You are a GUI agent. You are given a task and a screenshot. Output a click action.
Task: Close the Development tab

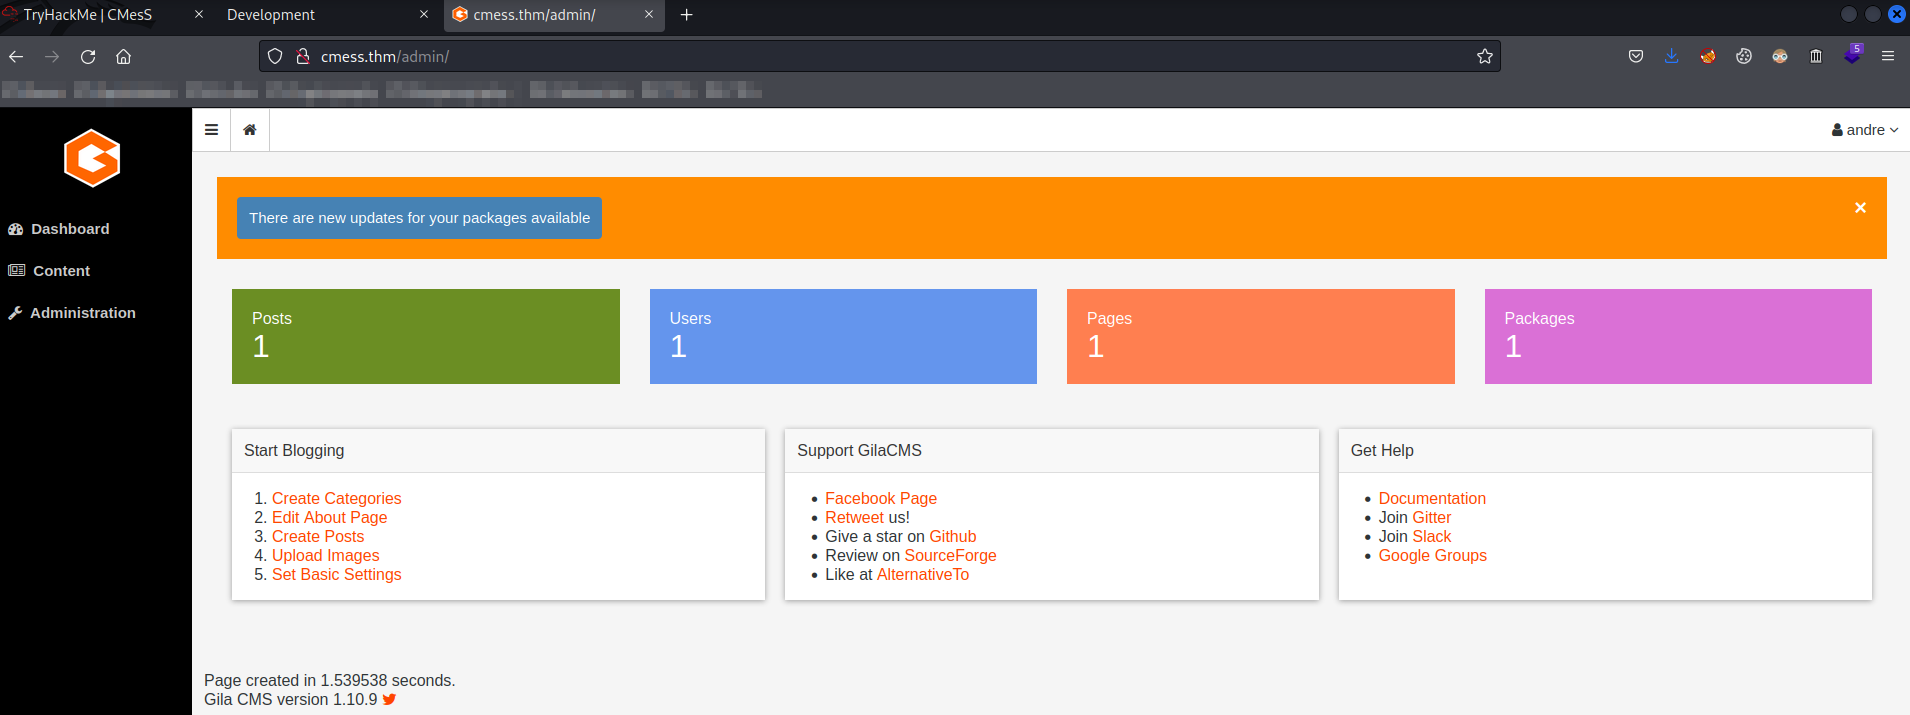tap(424, 15)
